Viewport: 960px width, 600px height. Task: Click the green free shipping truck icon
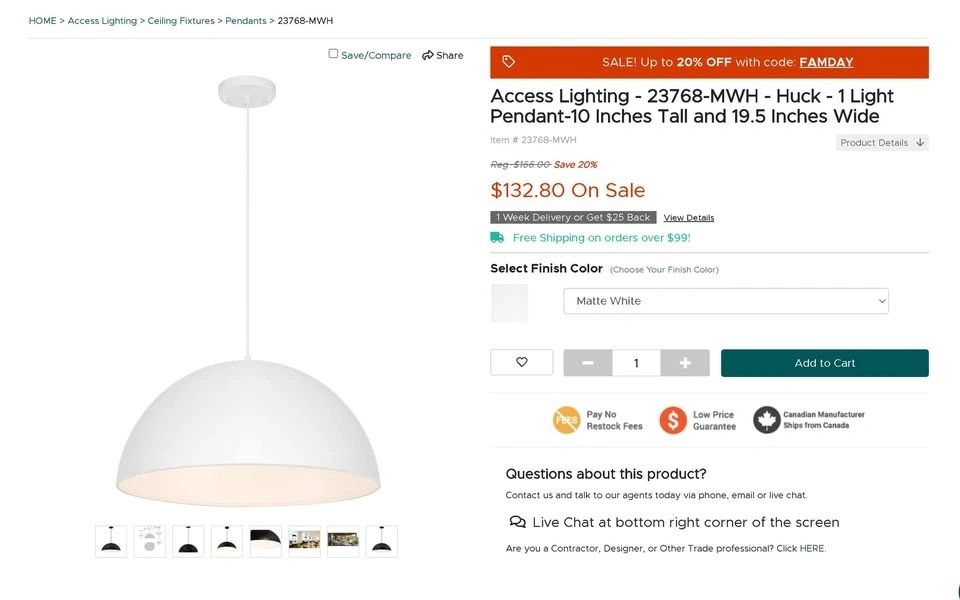click(x=497, y=238)
